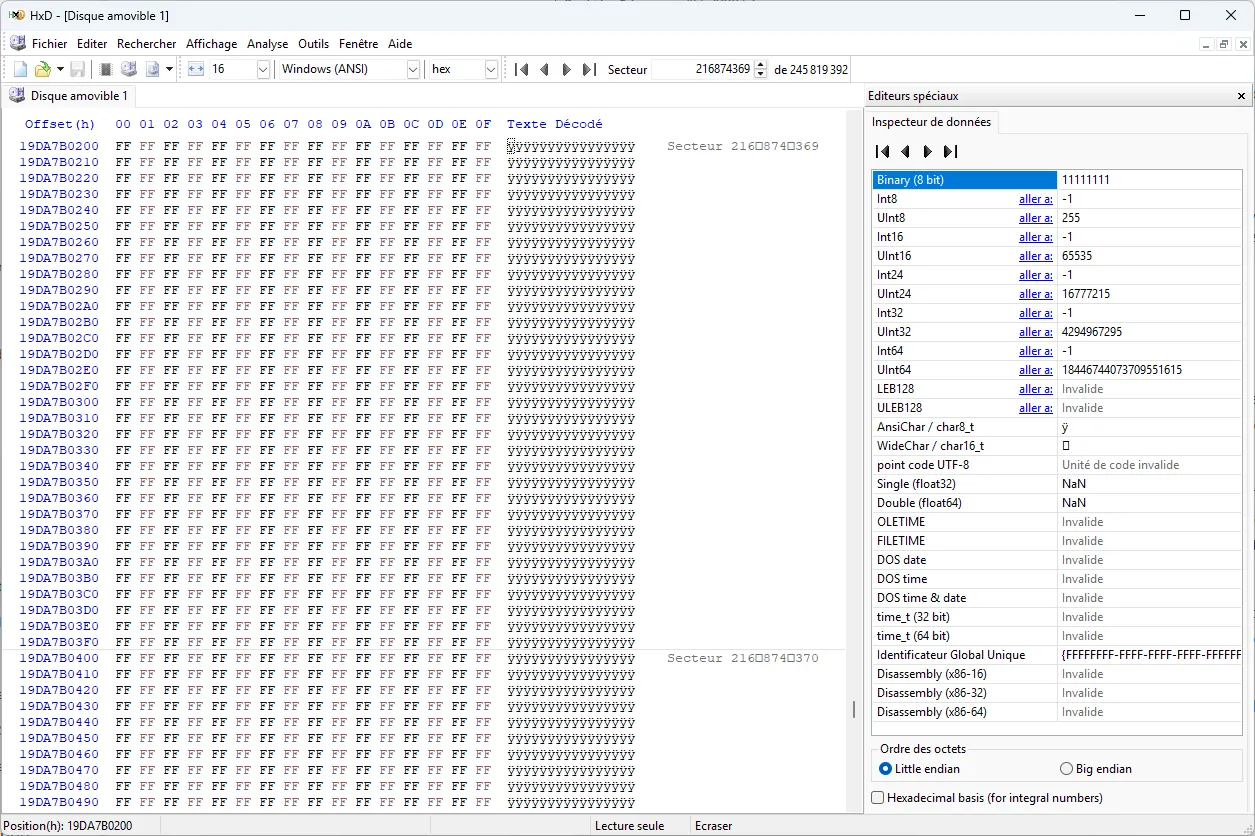Open the Fichier menu
1255x836 pixels.
[x=49, y=44]
